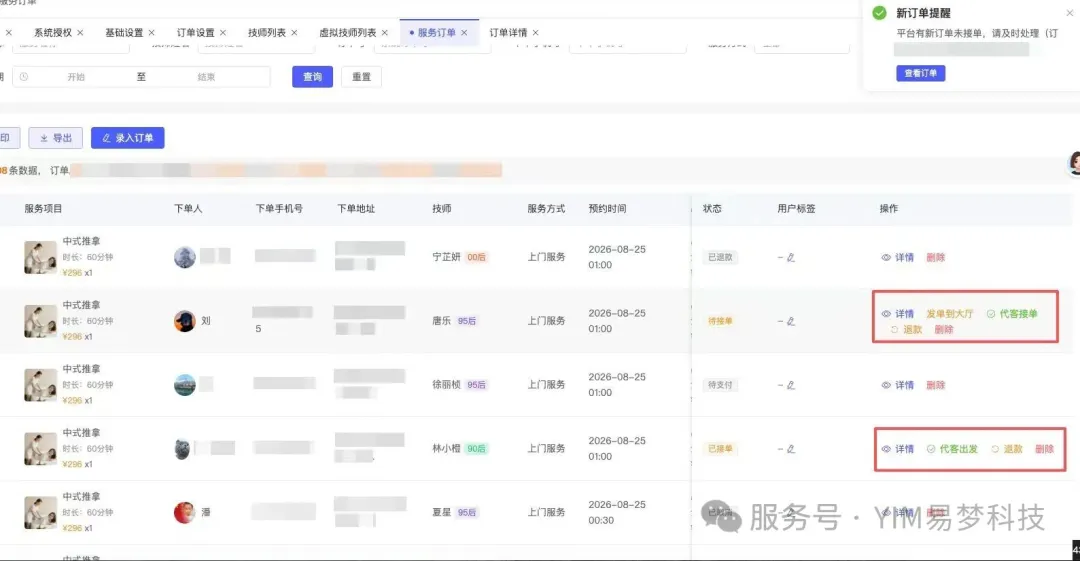This screenshot has width=1080, height=561.
Task: Click the 查询 search button
Action: click(x=313, y=76)
